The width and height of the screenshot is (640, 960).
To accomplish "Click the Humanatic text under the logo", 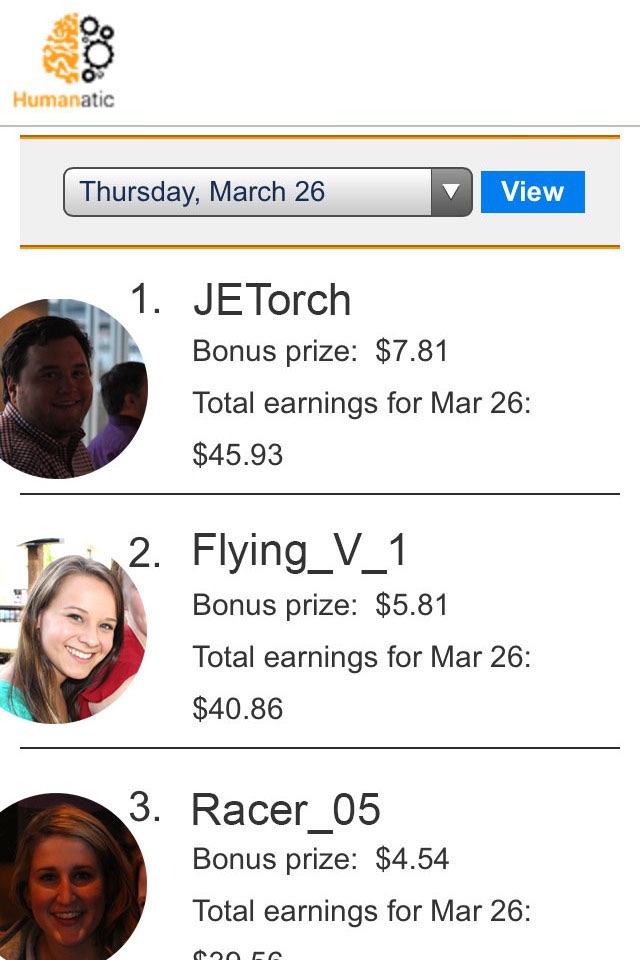I will [64, 99].
